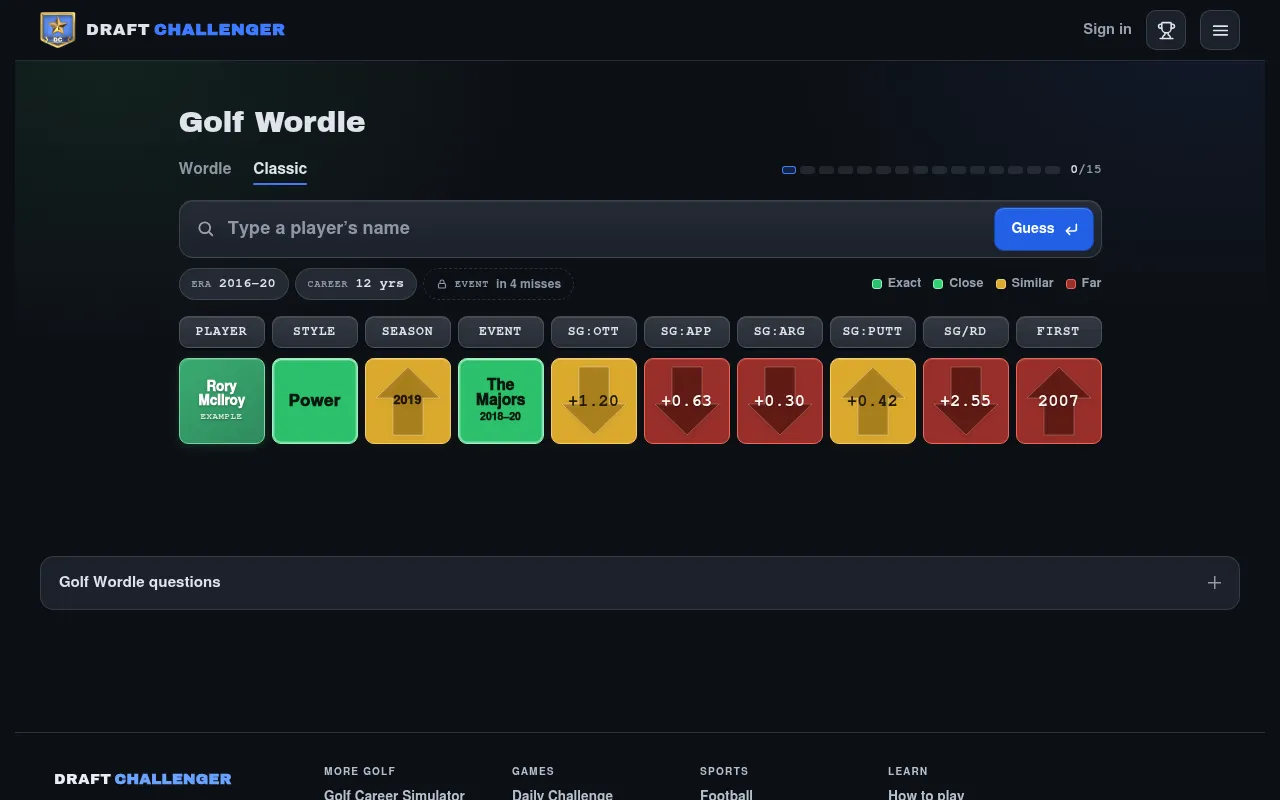The width and height of the screenshot is (1280, 800).
Task: Click the red Far legend swatch
Action: (1071, 284)
